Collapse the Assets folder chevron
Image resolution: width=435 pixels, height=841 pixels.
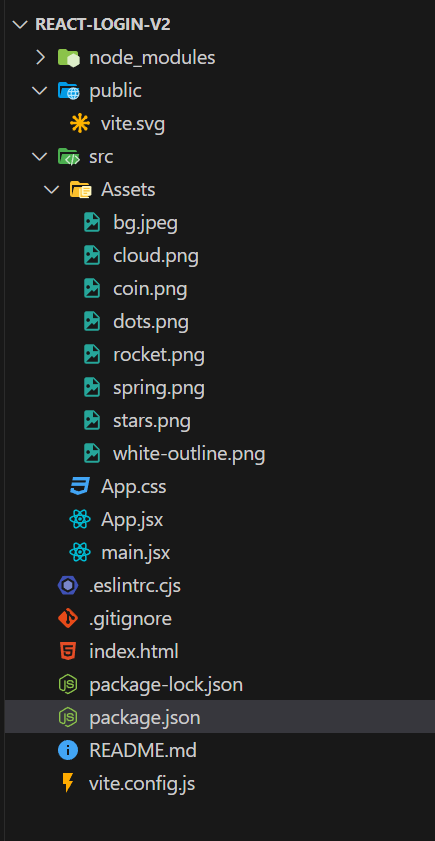[x=51, y=190]
